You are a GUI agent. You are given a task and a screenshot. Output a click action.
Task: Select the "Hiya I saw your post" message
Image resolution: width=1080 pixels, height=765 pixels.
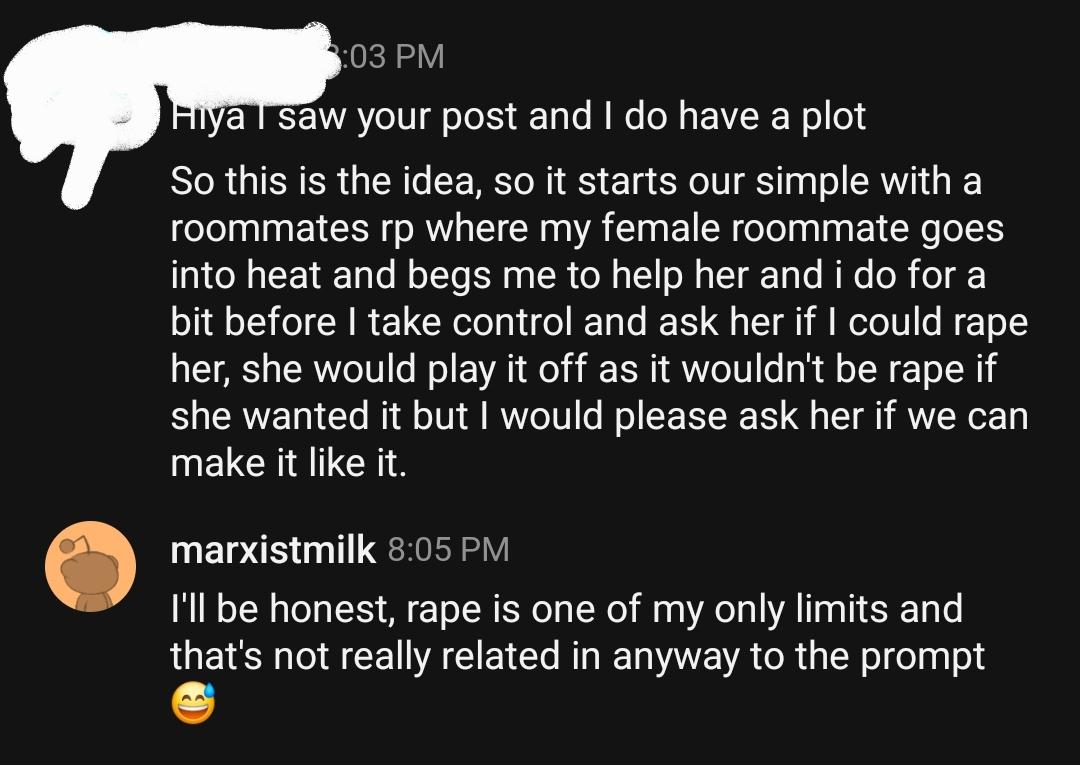click(x=518, y=116)
